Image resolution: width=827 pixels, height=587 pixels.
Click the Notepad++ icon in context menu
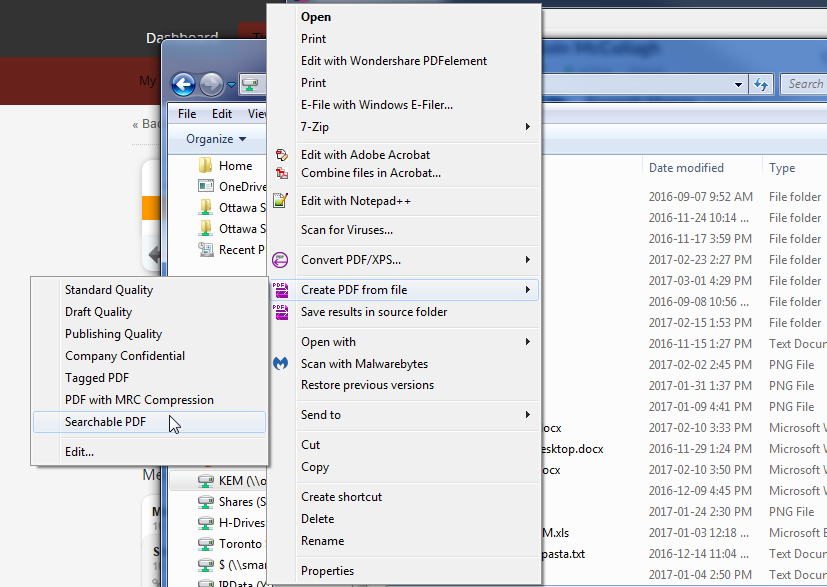tap(280, 200)
